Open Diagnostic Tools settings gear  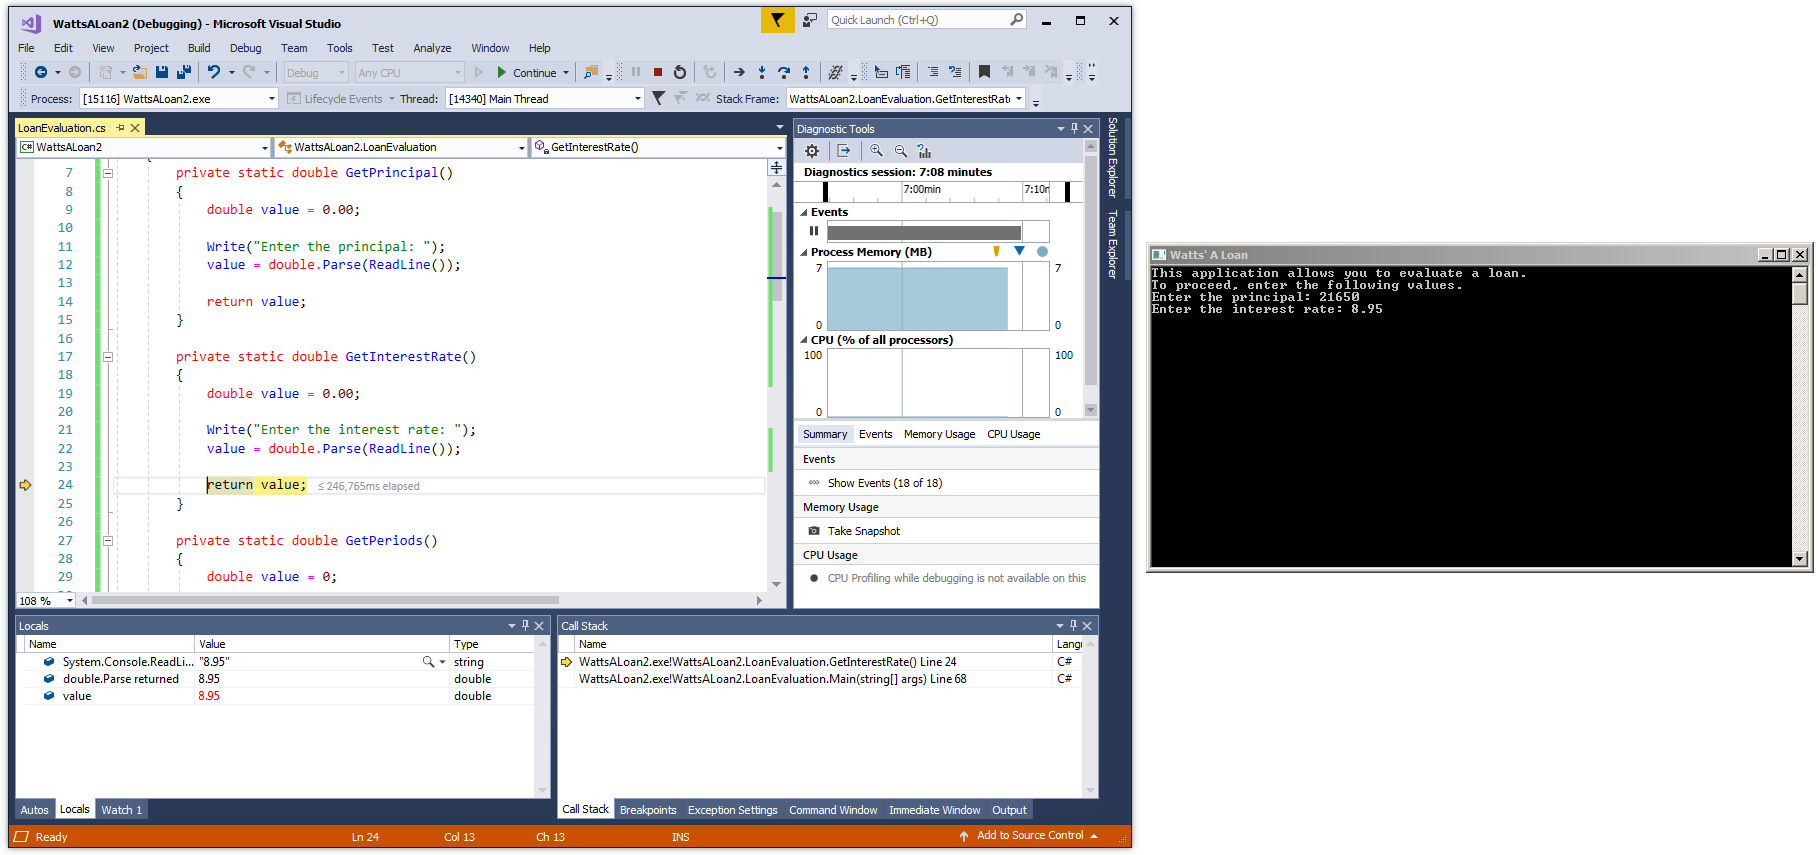tap(812, 151)
